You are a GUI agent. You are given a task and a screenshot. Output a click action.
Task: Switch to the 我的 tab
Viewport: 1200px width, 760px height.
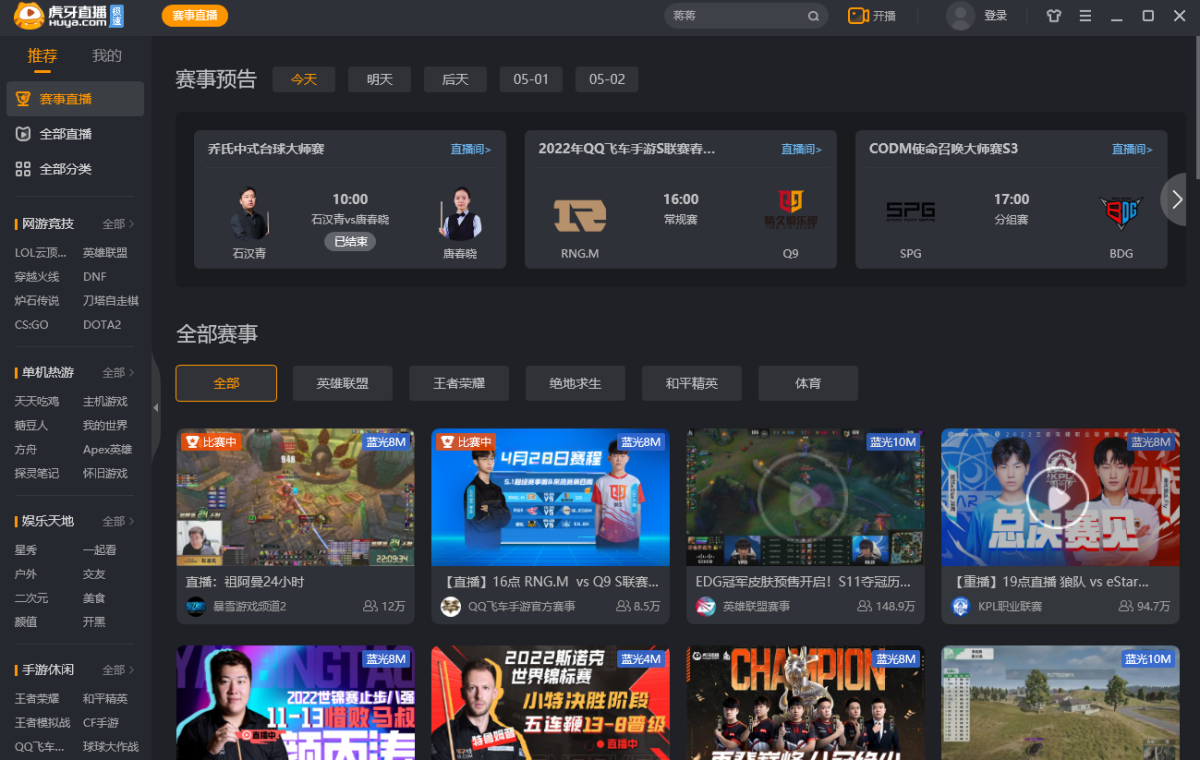(x=107, y=56)
